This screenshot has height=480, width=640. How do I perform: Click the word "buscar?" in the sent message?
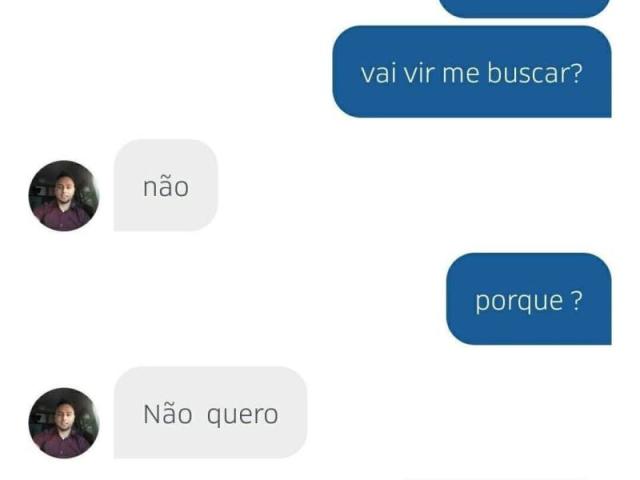(535, 73)
